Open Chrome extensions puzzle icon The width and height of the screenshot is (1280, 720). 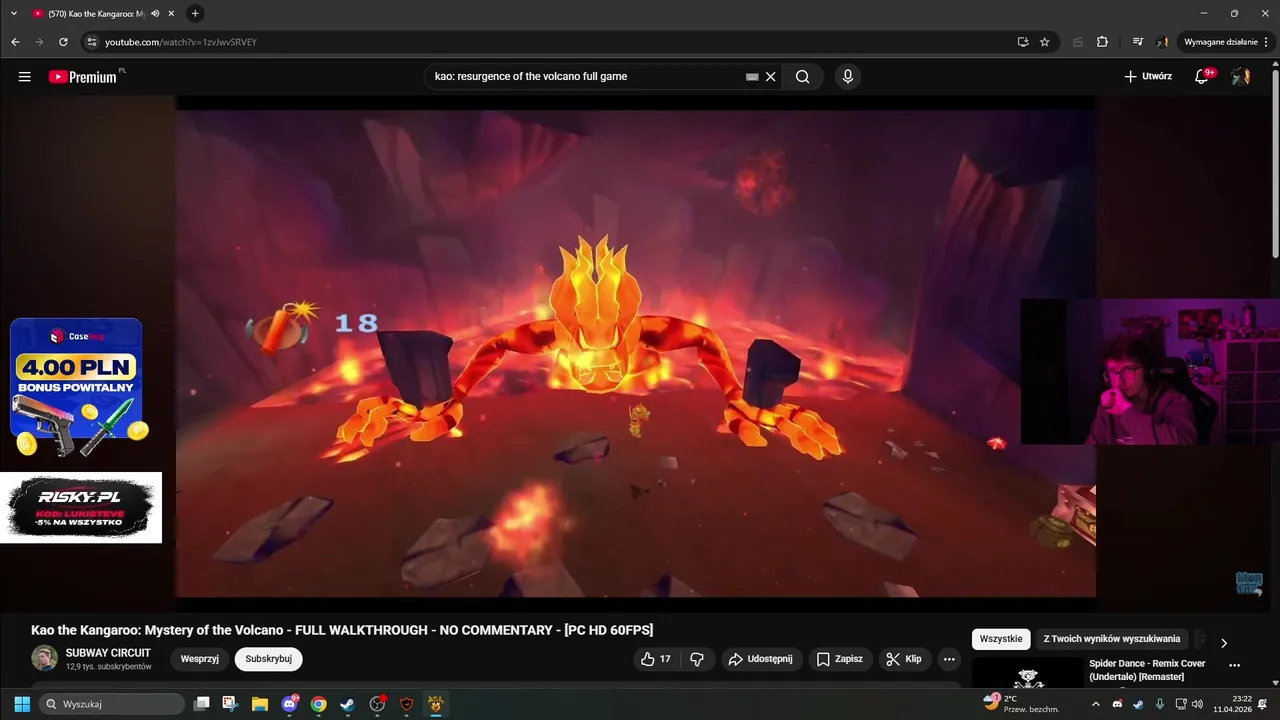(x=1102, y=42)
